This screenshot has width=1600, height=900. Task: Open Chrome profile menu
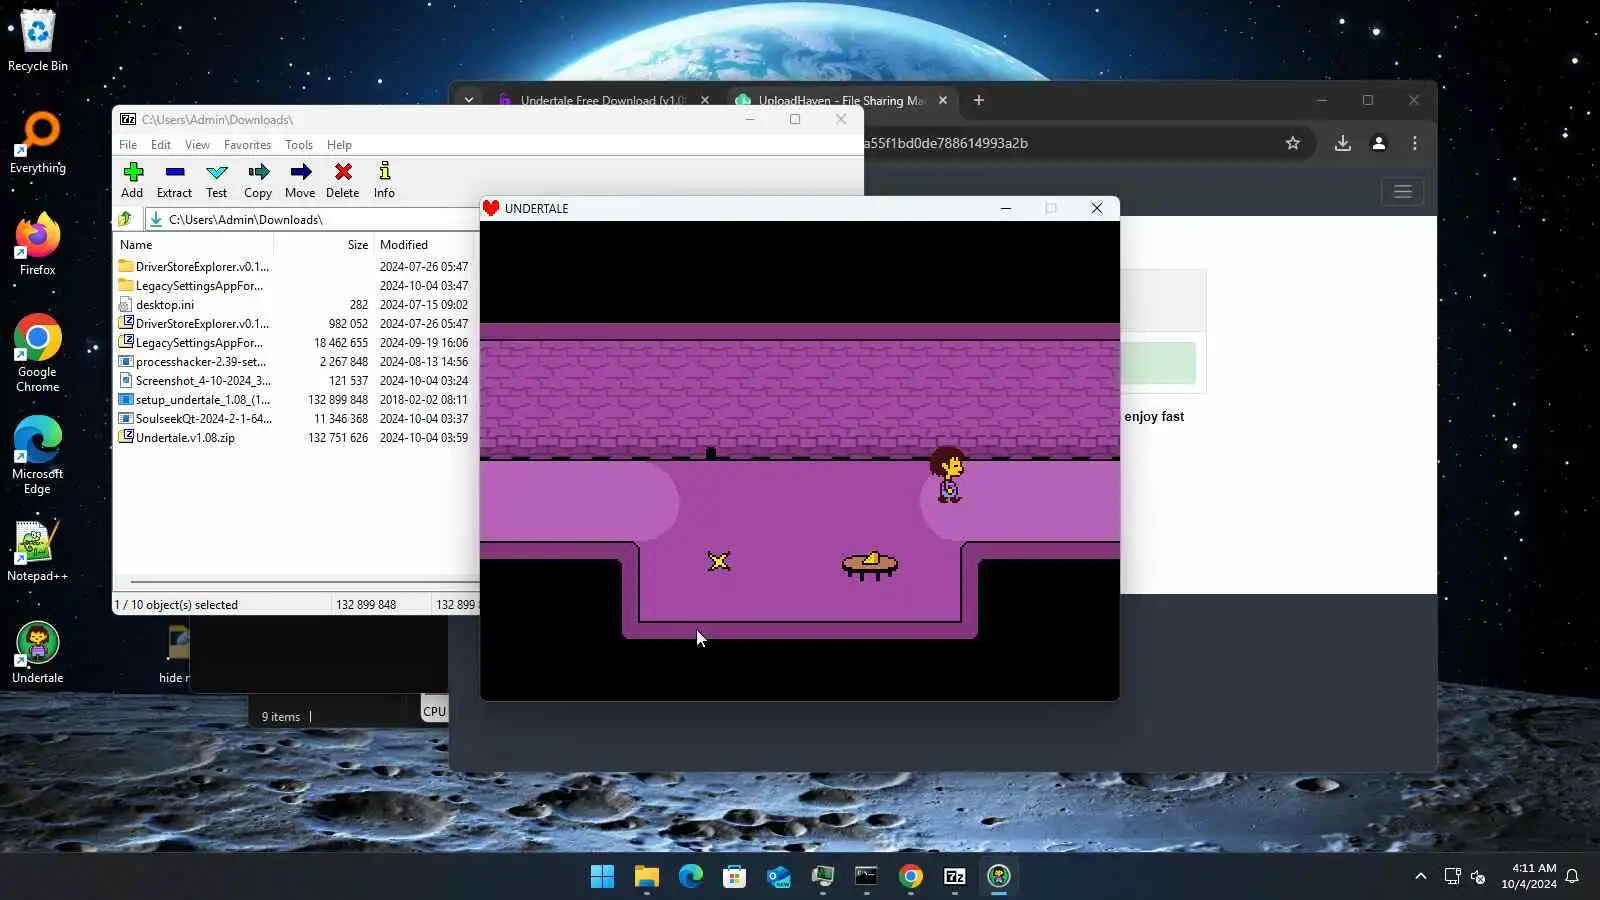1379,143
